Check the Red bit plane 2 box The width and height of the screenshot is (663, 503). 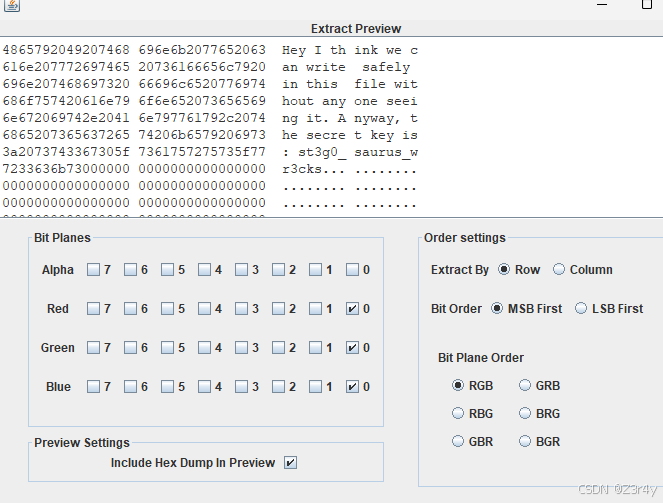coord(278,309)
